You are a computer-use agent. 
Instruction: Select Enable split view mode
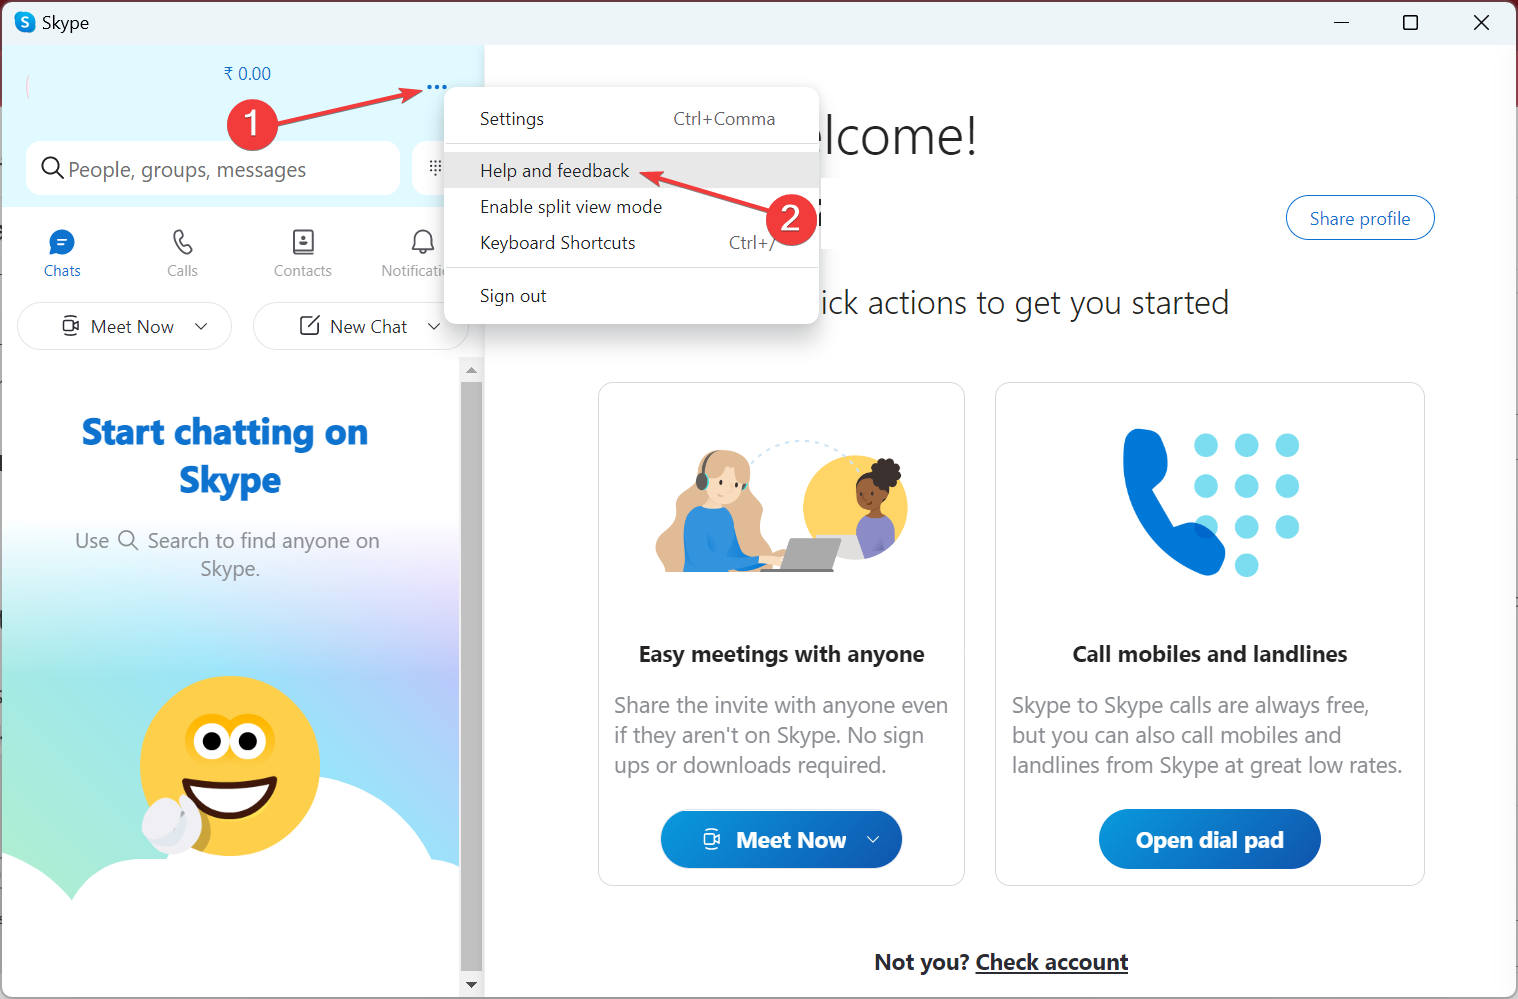631,207
